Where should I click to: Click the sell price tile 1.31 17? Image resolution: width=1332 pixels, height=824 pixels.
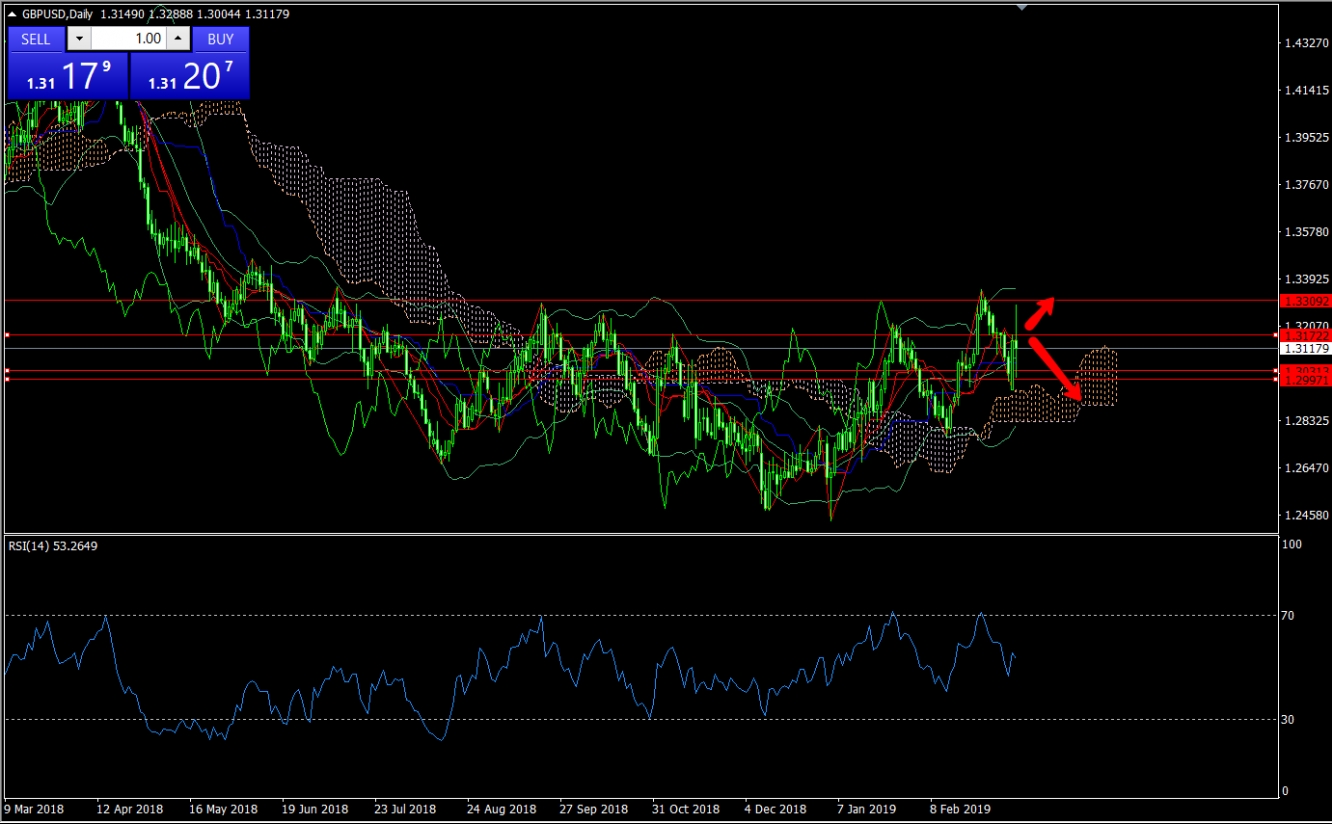67,76
